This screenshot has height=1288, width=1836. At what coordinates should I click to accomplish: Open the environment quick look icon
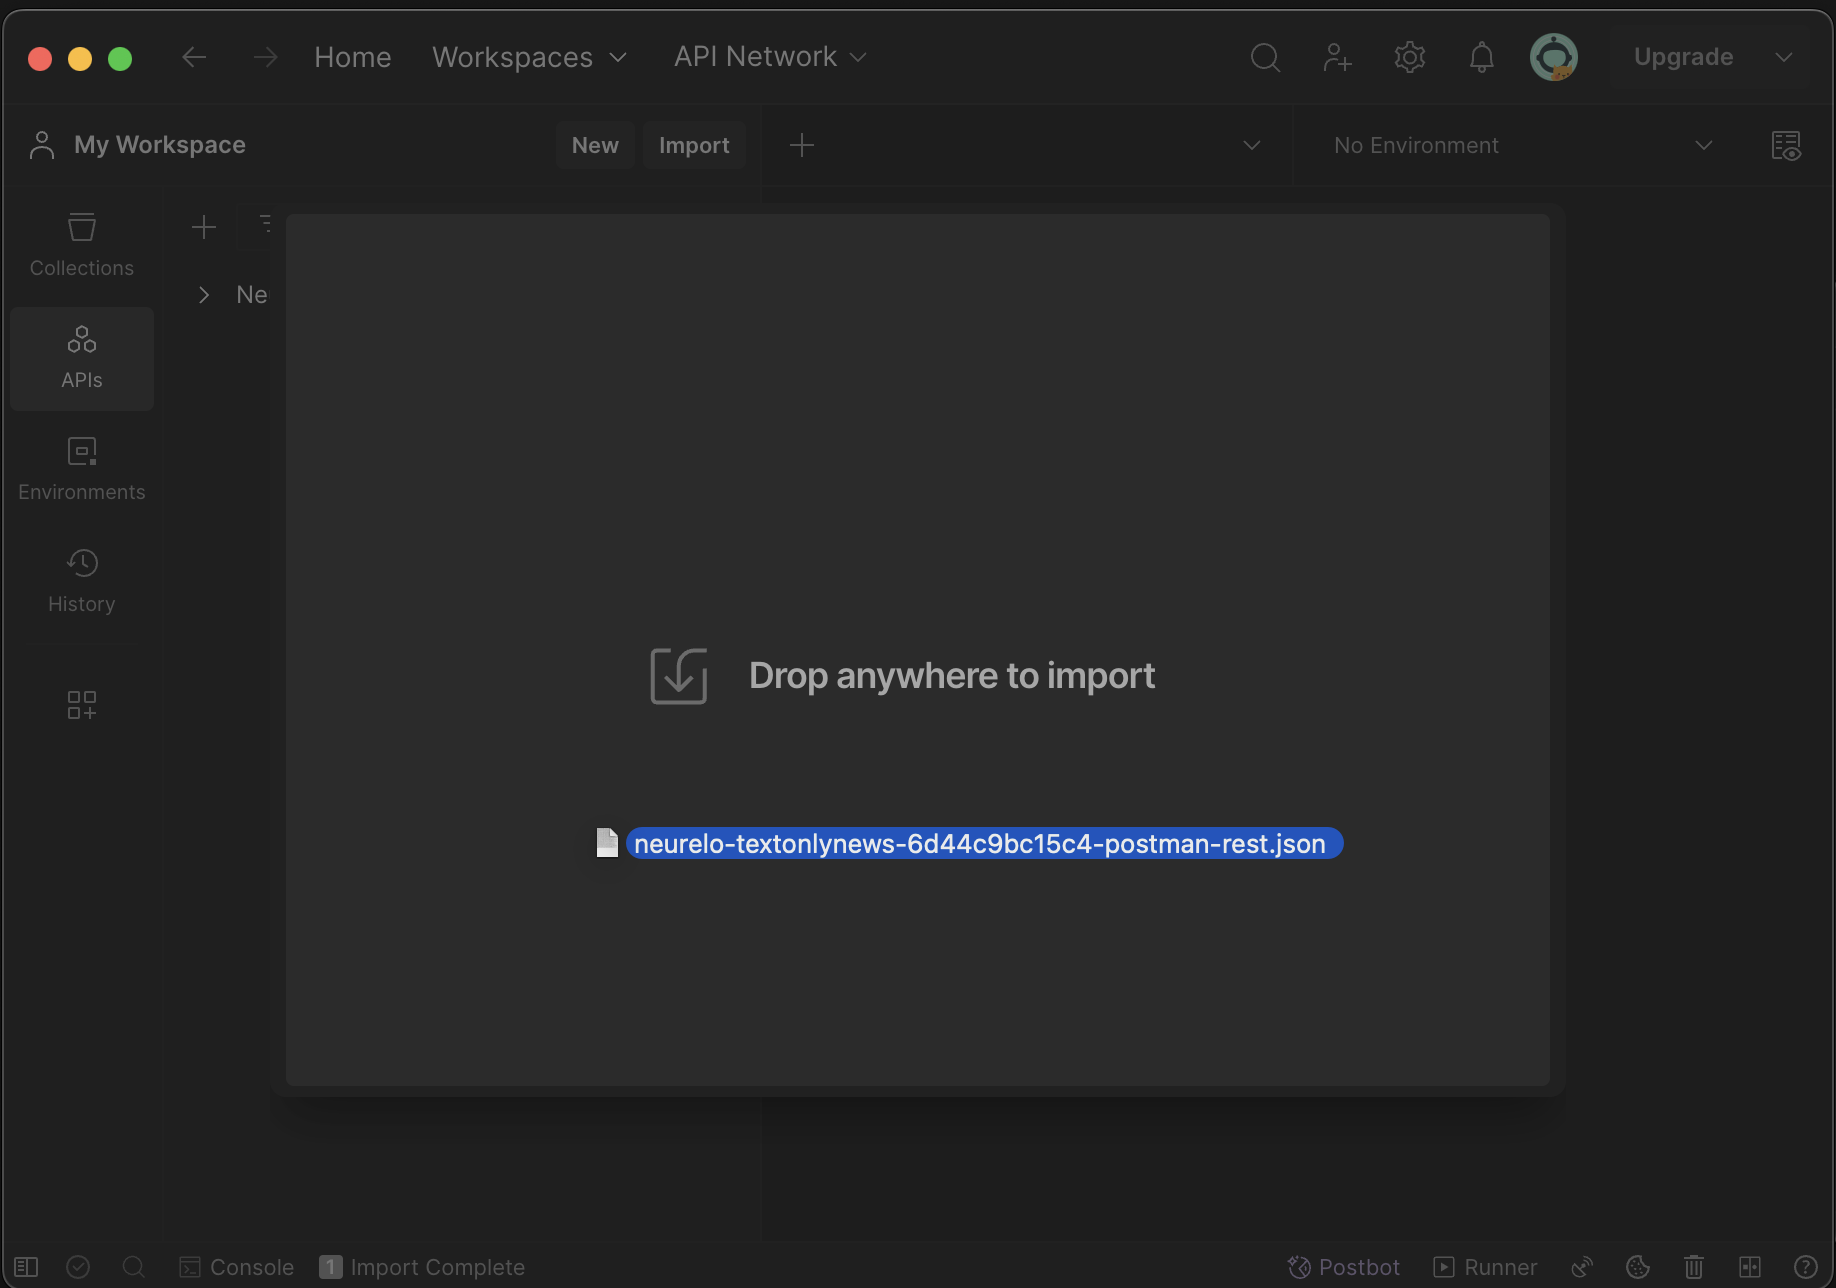(x=1786, y=146)
